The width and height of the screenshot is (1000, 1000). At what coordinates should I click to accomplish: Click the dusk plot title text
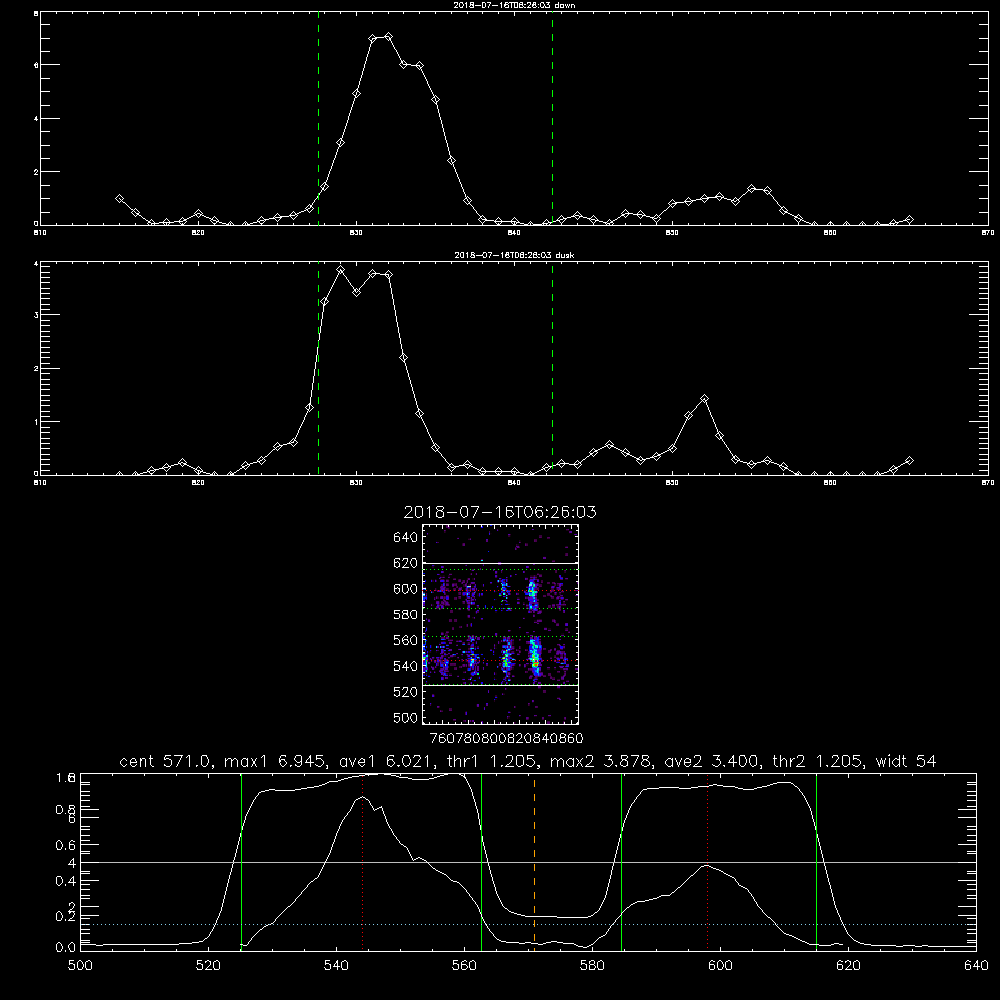[514, 255]
